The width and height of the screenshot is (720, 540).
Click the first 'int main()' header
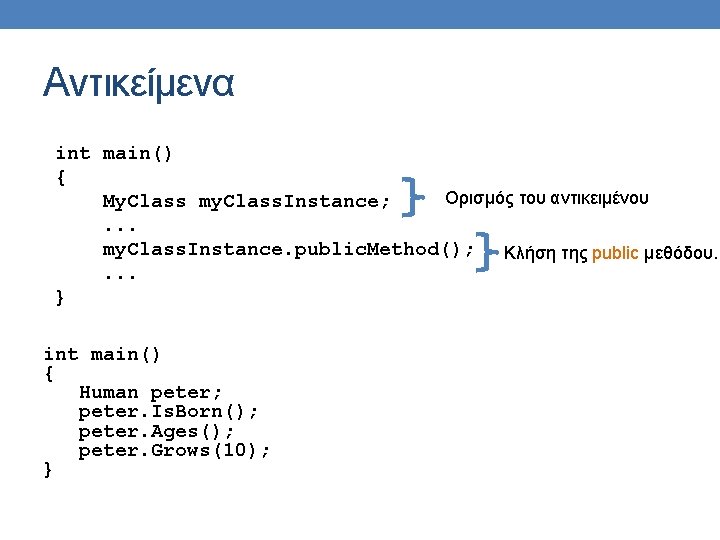(x=114, y=153)
